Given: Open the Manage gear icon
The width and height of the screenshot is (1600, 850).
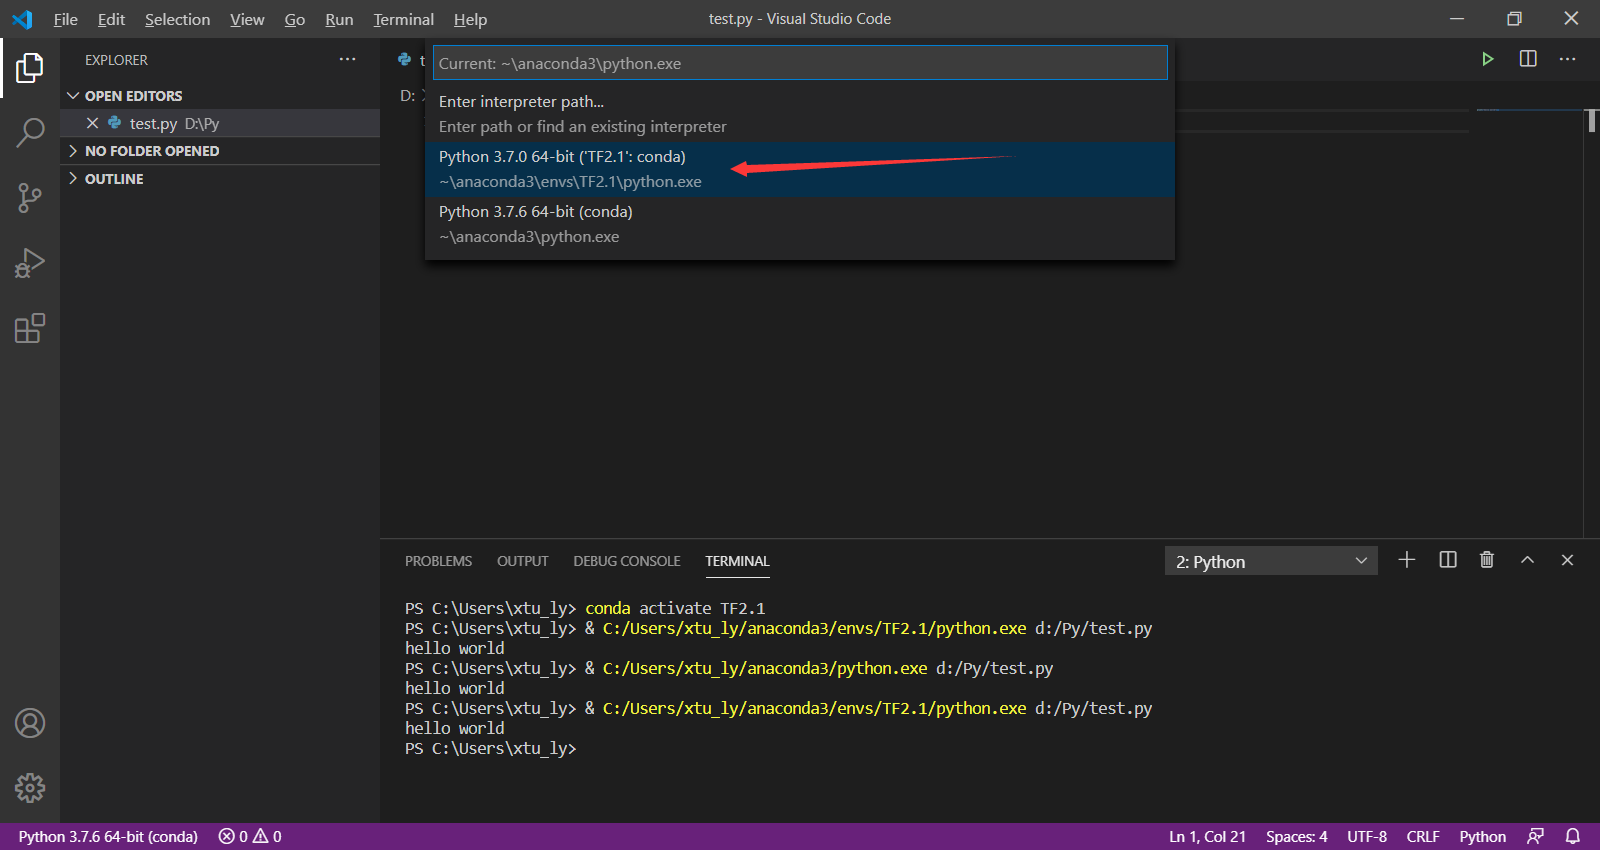Looking at the screenshot, I should coord(30,788).
